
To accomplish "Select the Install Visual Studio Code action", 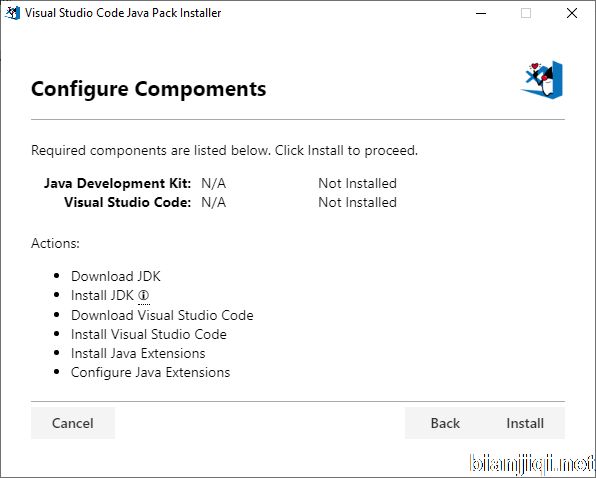I will pyautogui.click(x=149, y=334).
